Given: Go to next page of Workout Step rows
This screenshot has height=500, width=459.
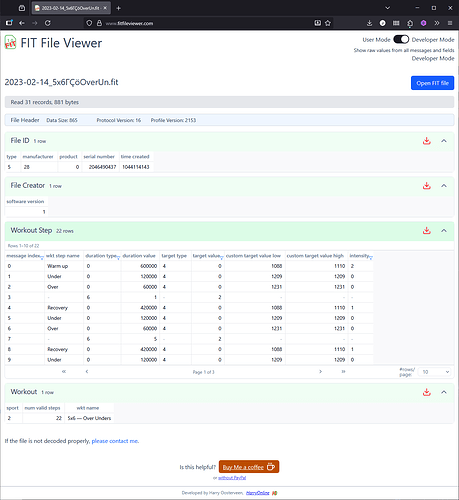Looking at the screenshot, I should [x=320, y=371].
